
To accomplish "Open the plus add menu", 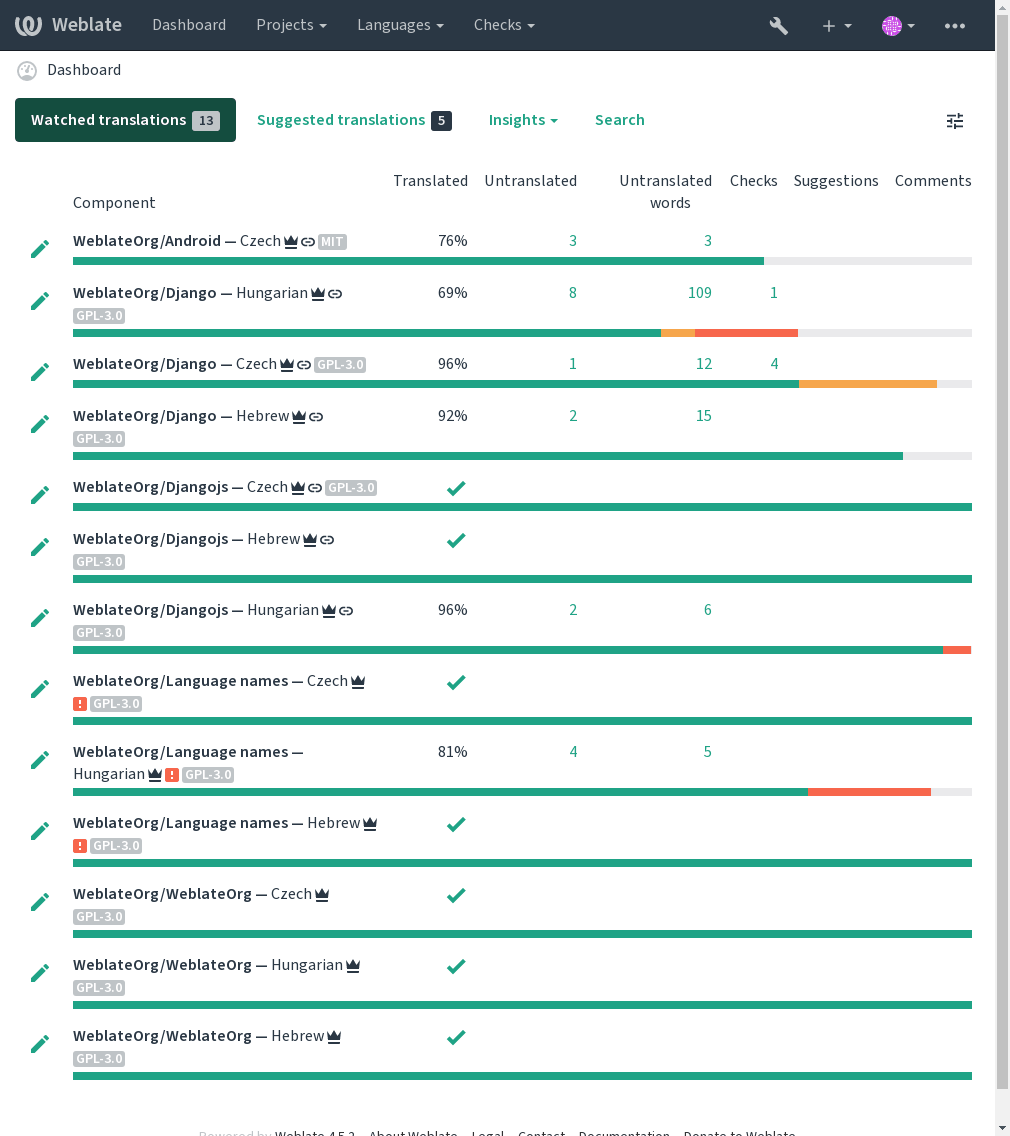I will tap(836, 26).
